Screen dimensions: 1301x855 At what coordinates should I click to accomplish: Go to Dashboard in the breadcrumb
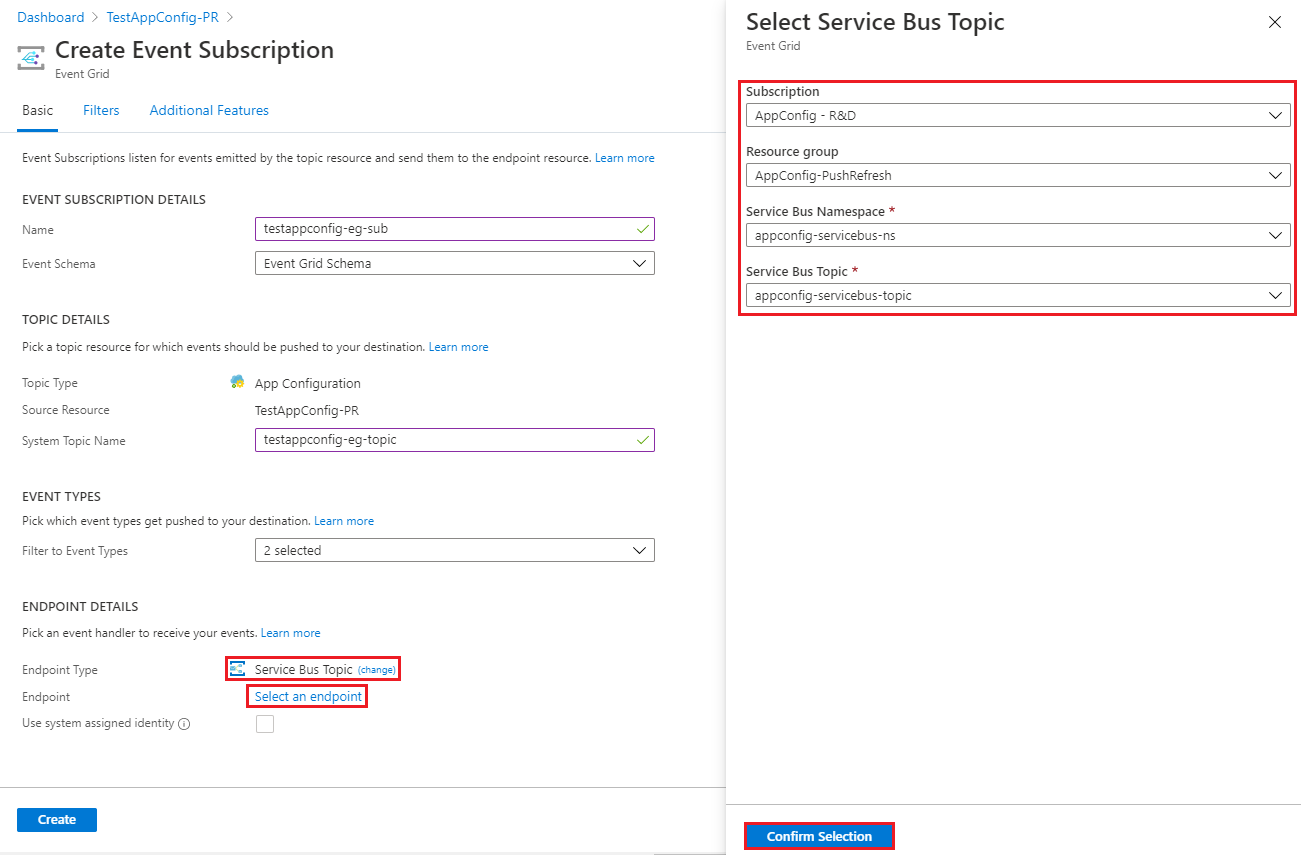(x=51, y=17)
